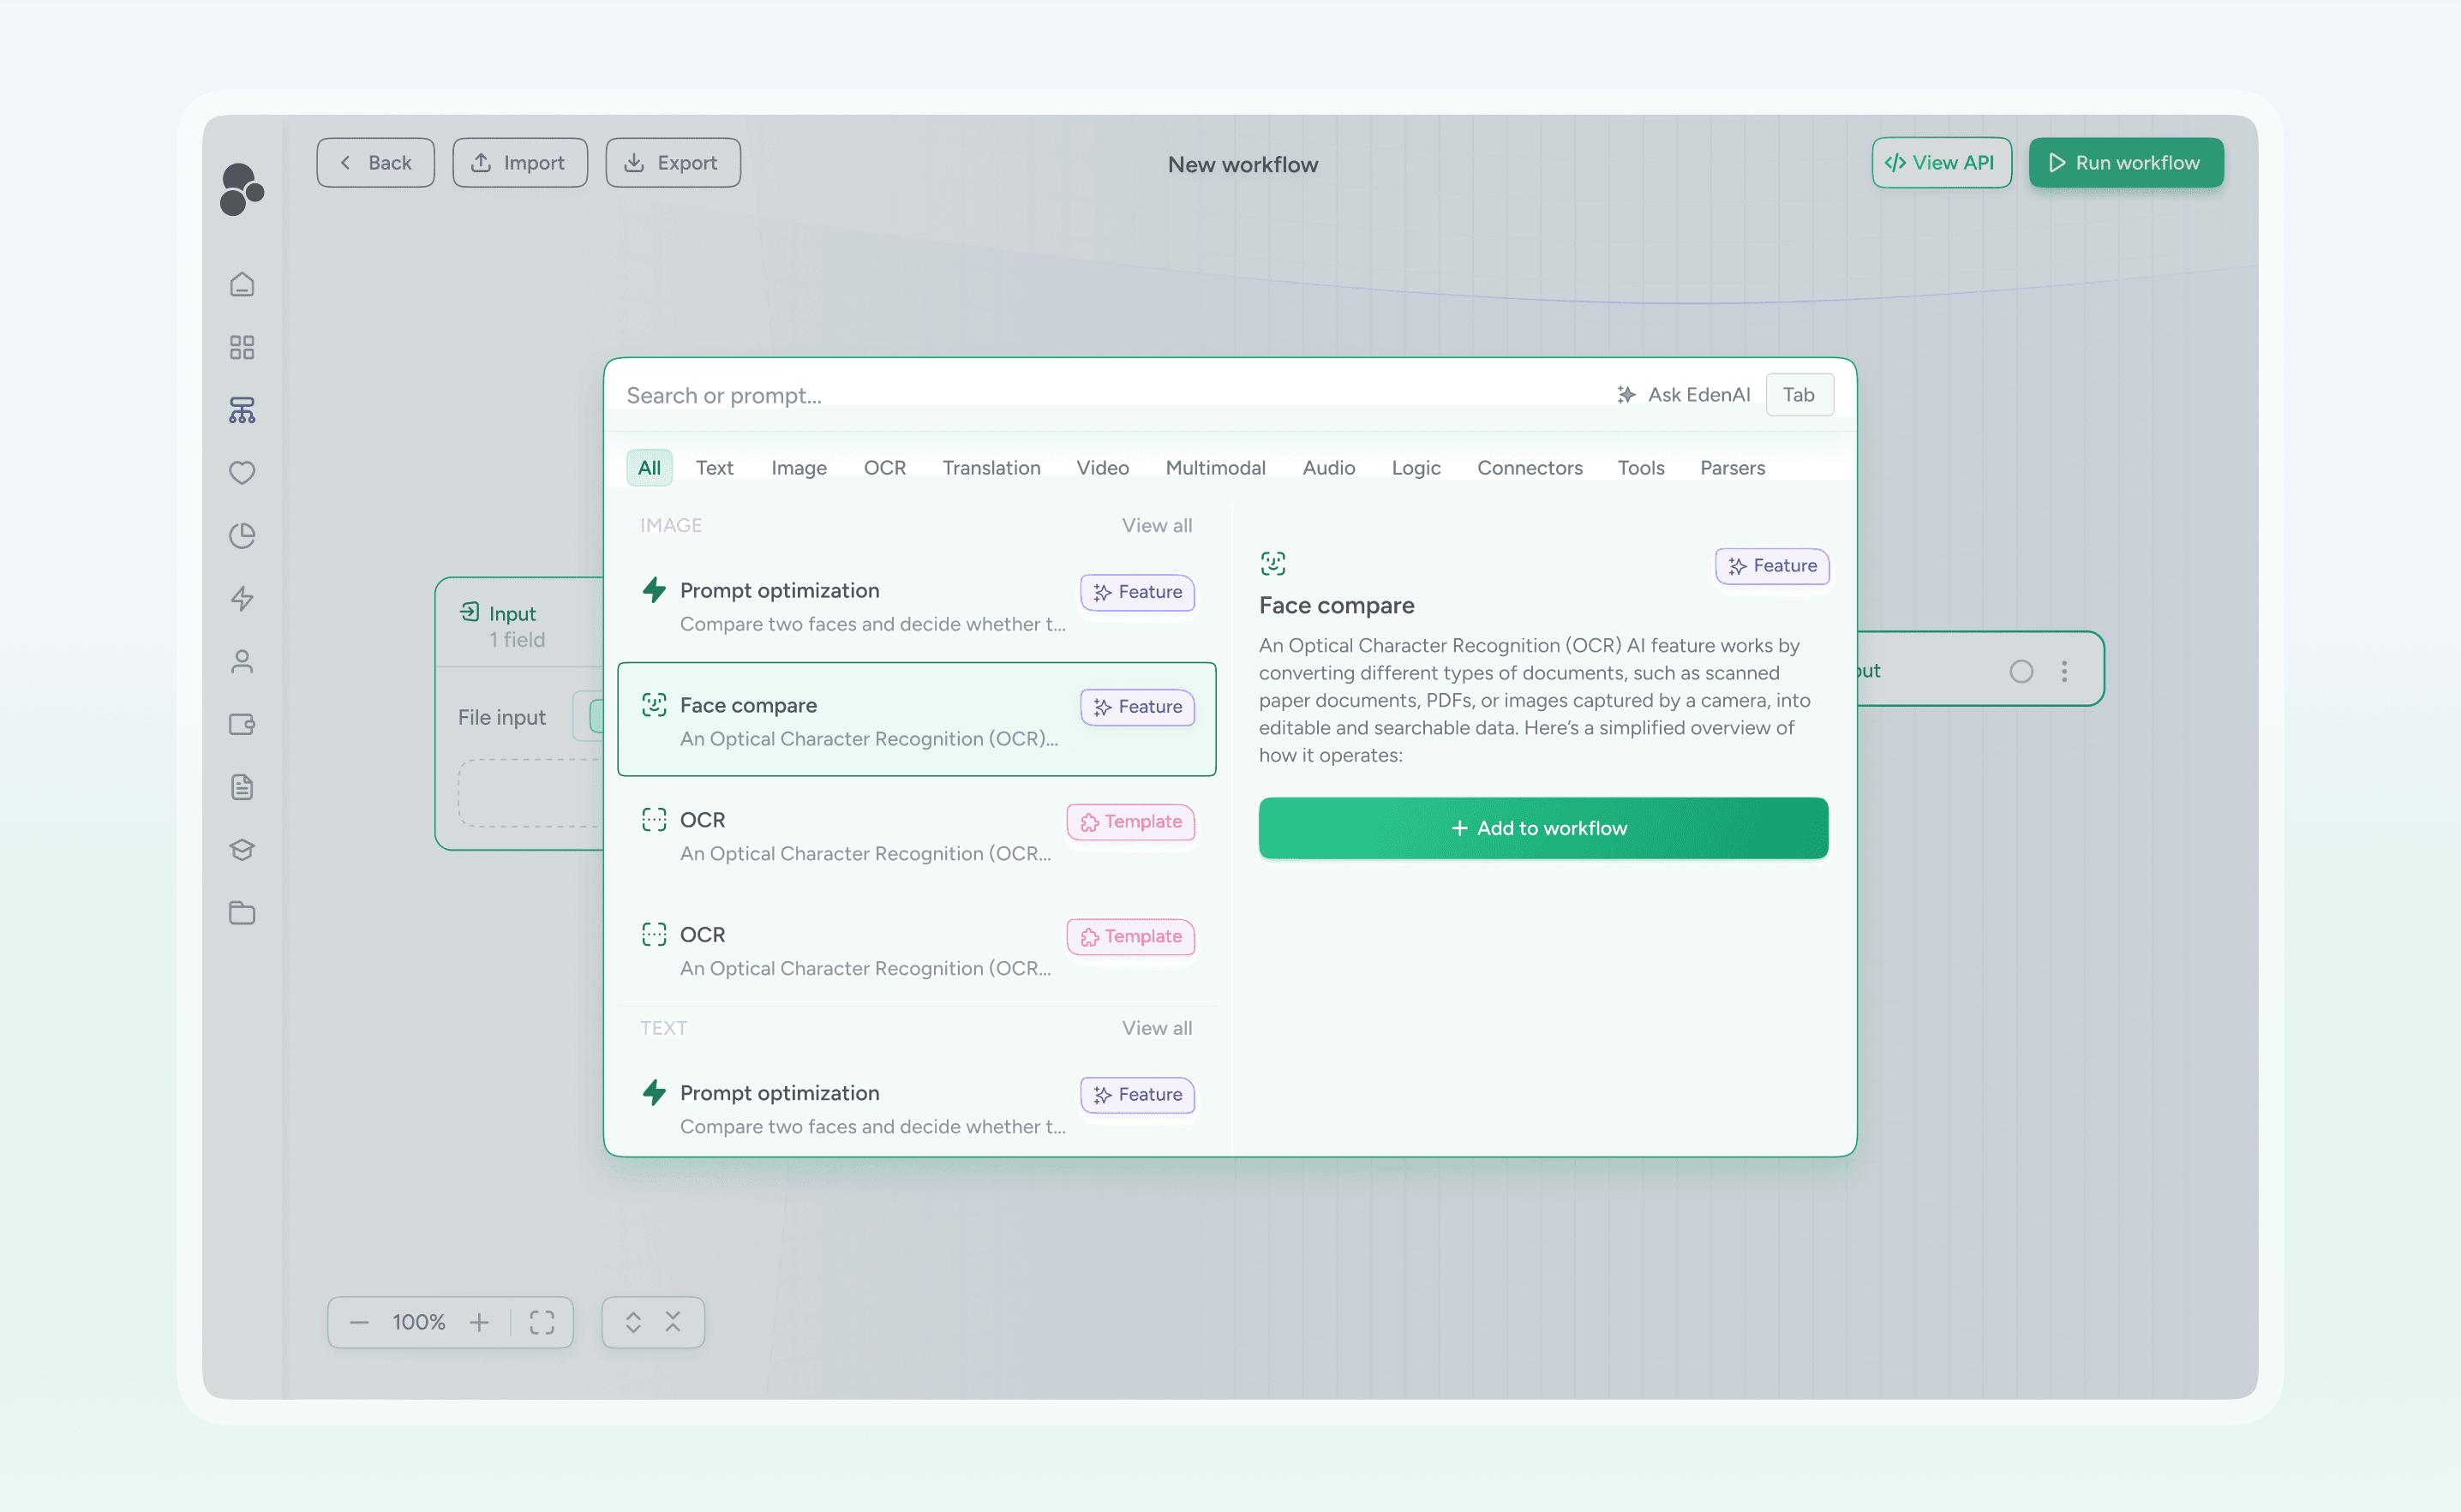Expand the IMAGE section via View all
Screen dimensions: 2461x1512
pos(1156,525)
